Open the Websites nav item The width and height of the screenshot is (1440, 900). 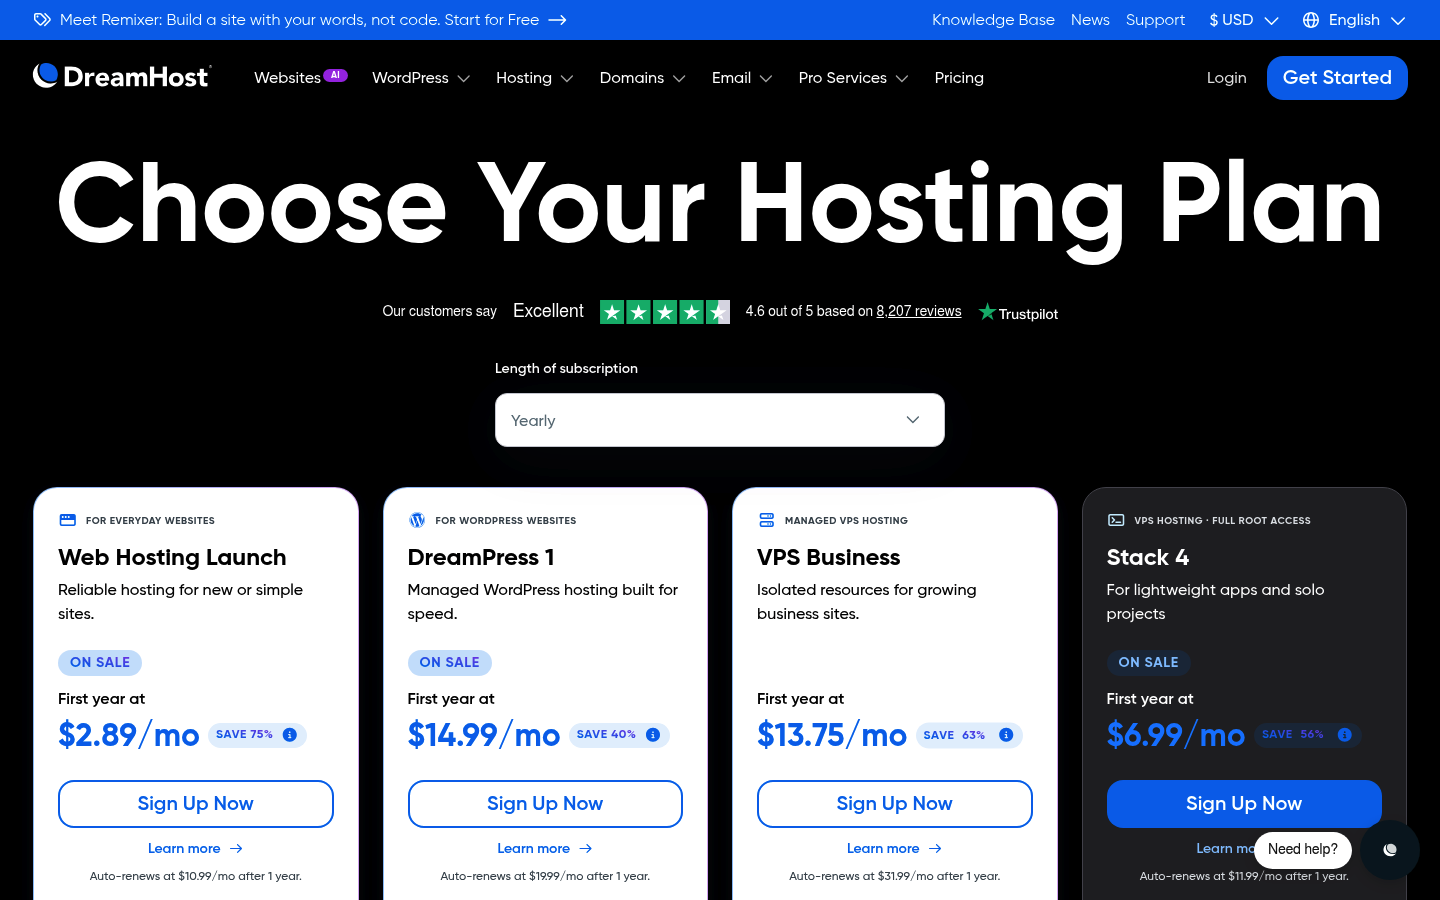pyautogui.click(x=288, y=78)
